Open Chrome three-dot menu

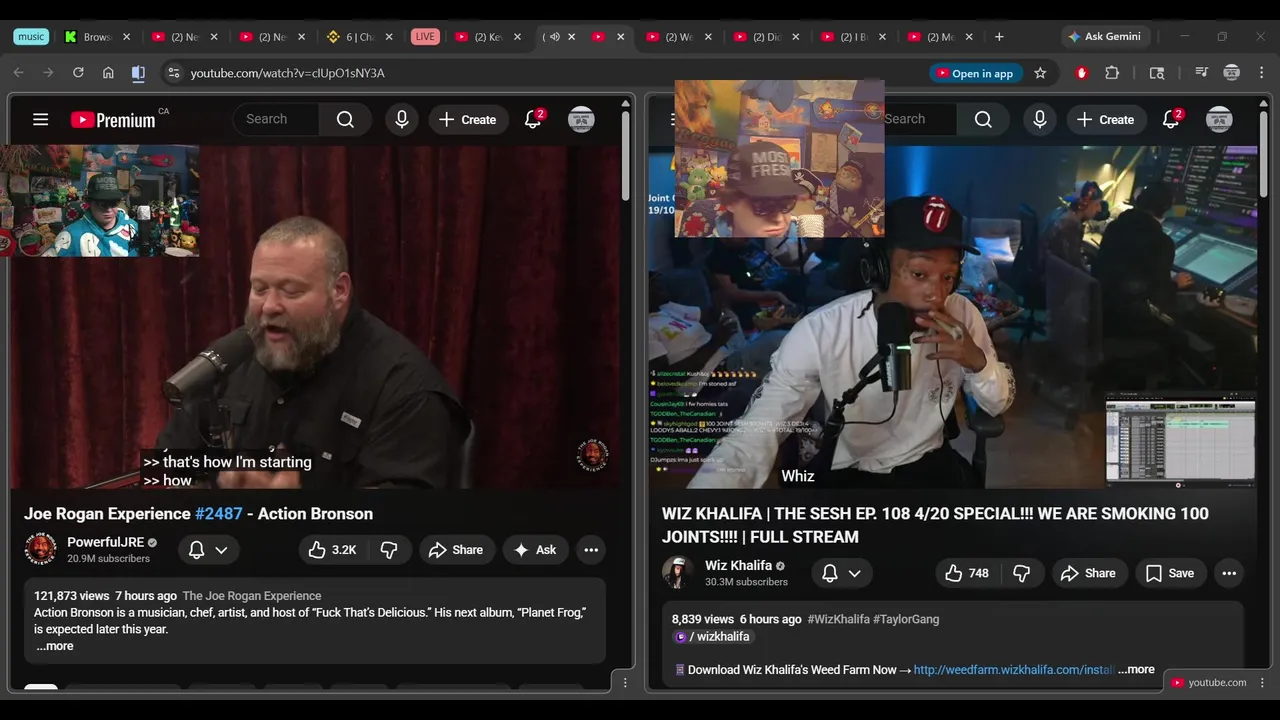click(x=1261, y=73)
